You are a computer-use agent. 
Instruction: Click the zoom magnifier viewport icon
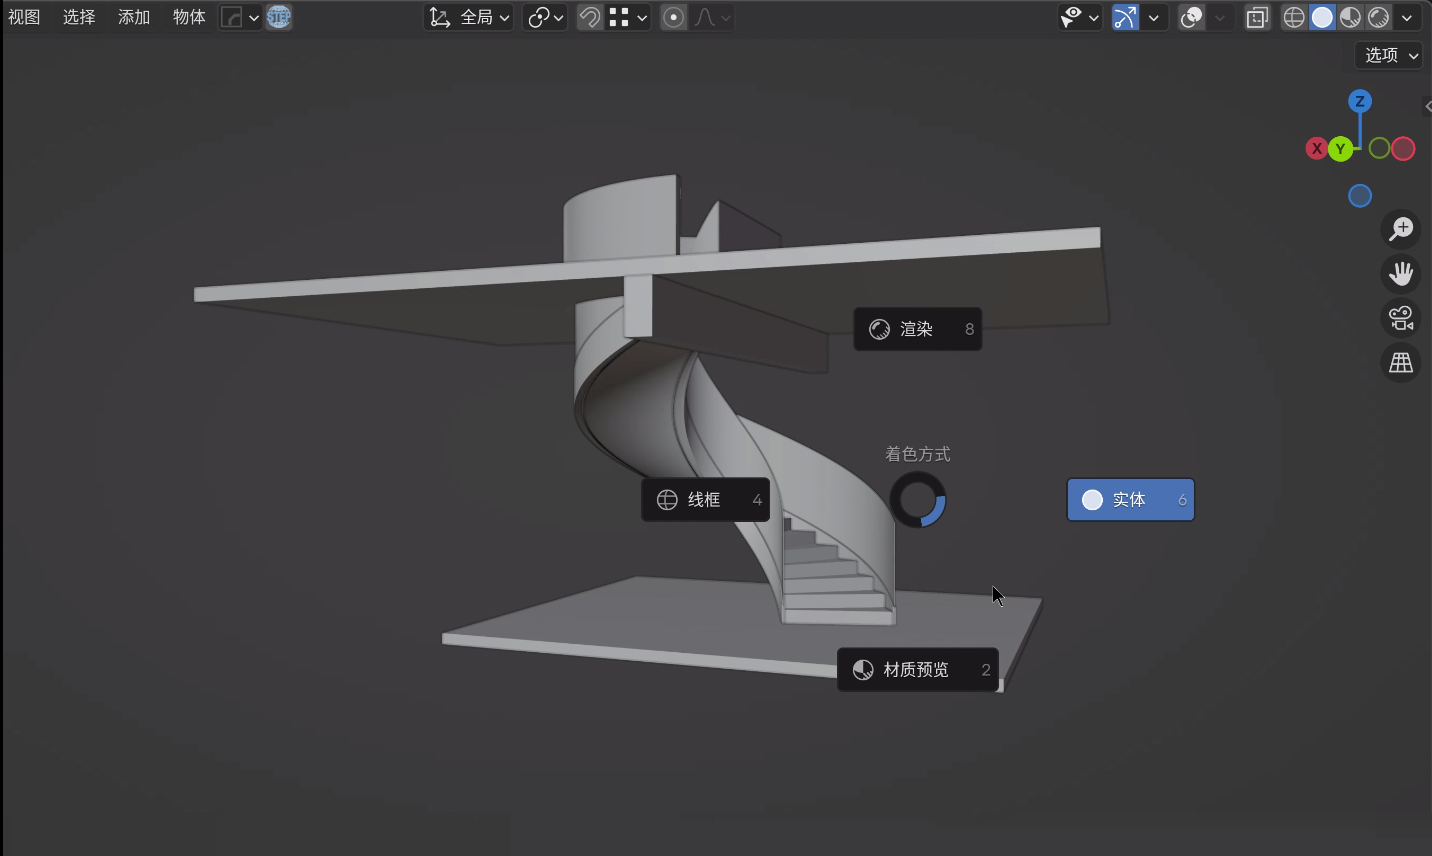point(1401,228)
